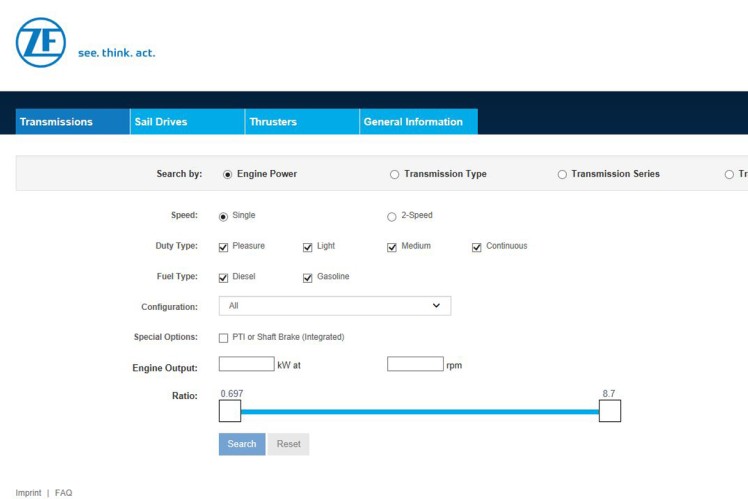The image size is (748, 499).
Task: Select Transmission Type search option
Action: (395, 175)
